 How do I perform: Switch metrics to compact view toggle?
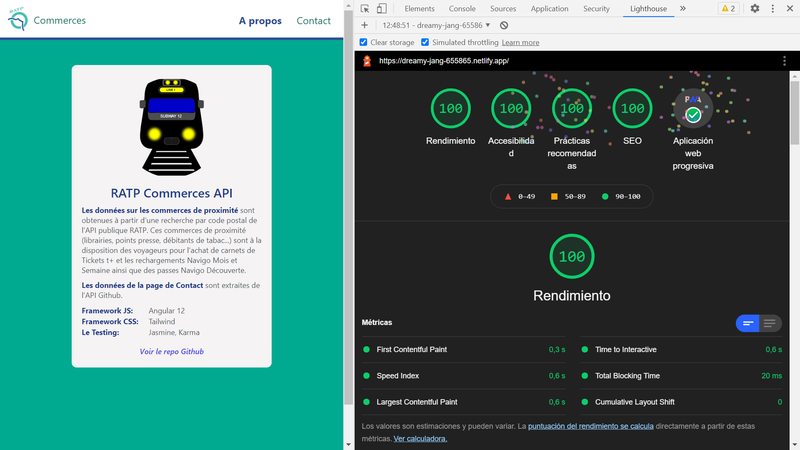coord(747,323)
